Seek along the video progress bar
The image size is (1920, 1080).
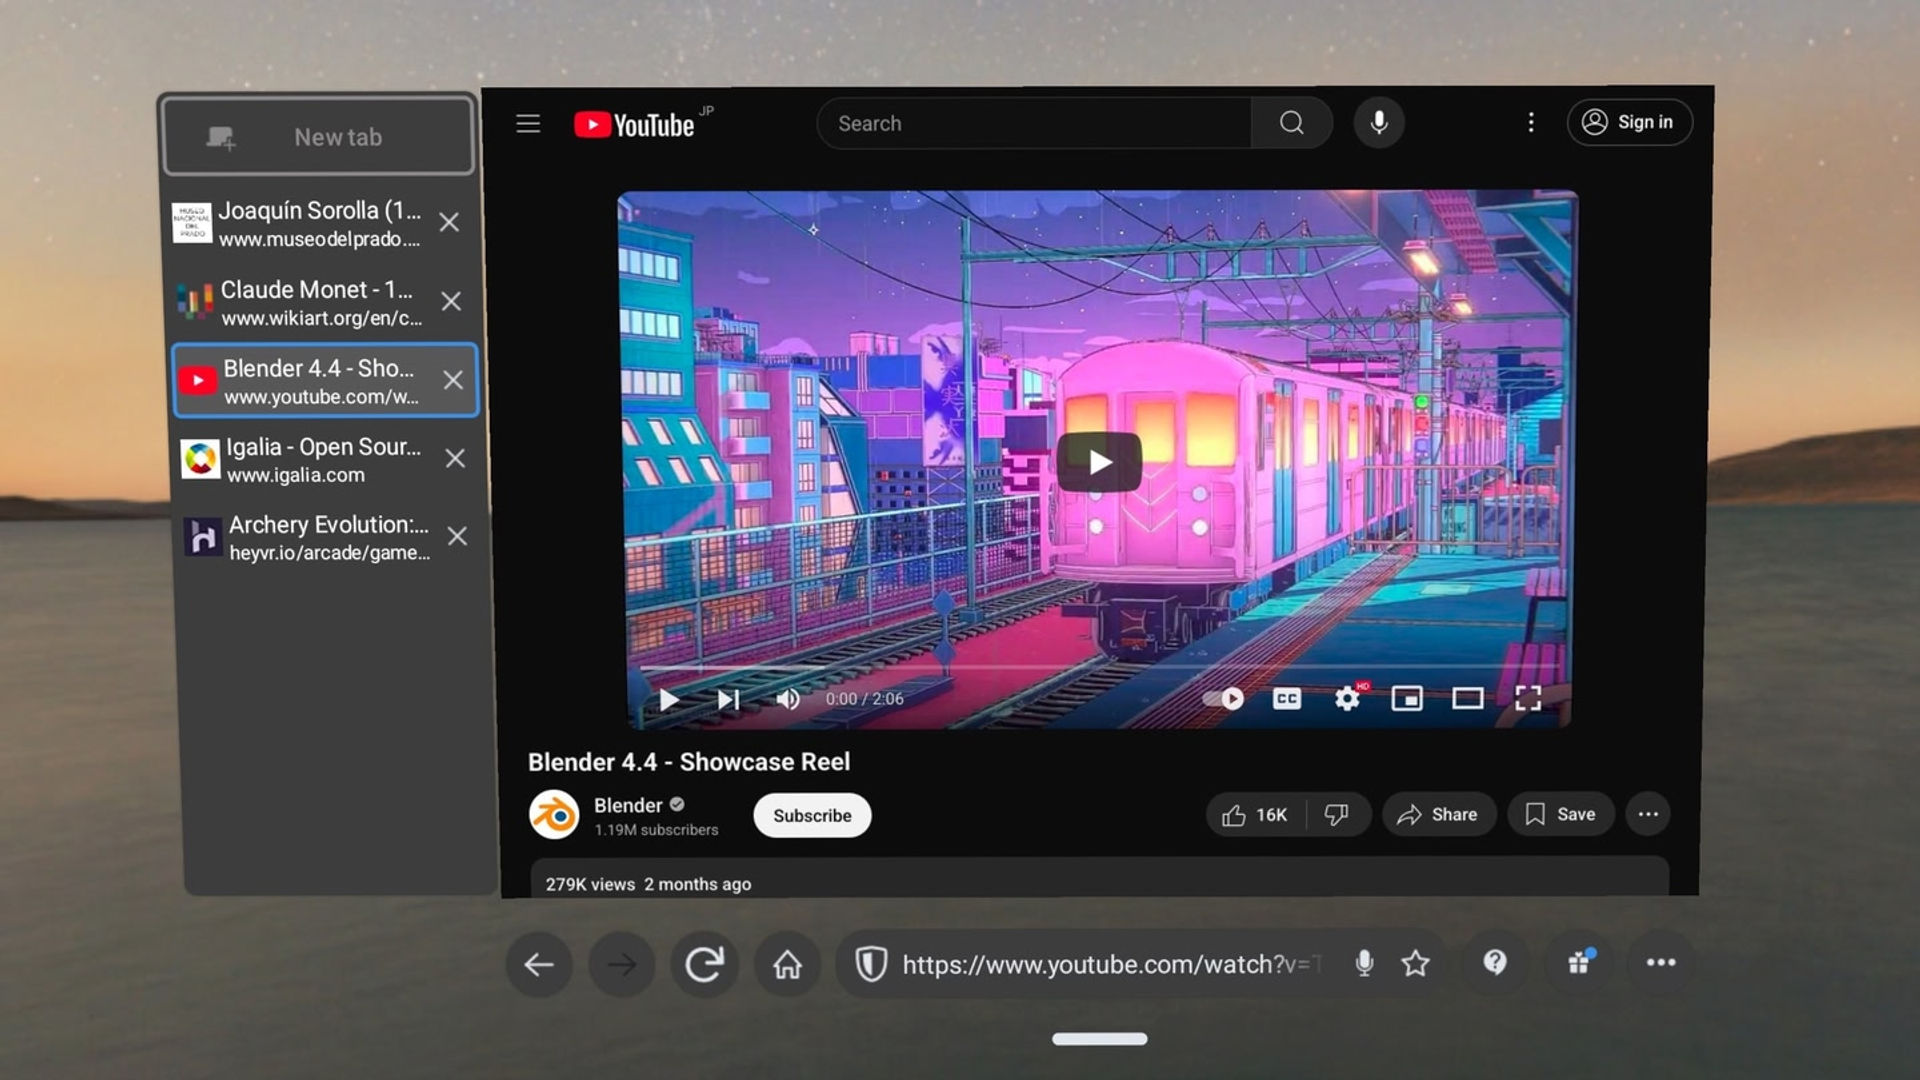[1098, 666]
